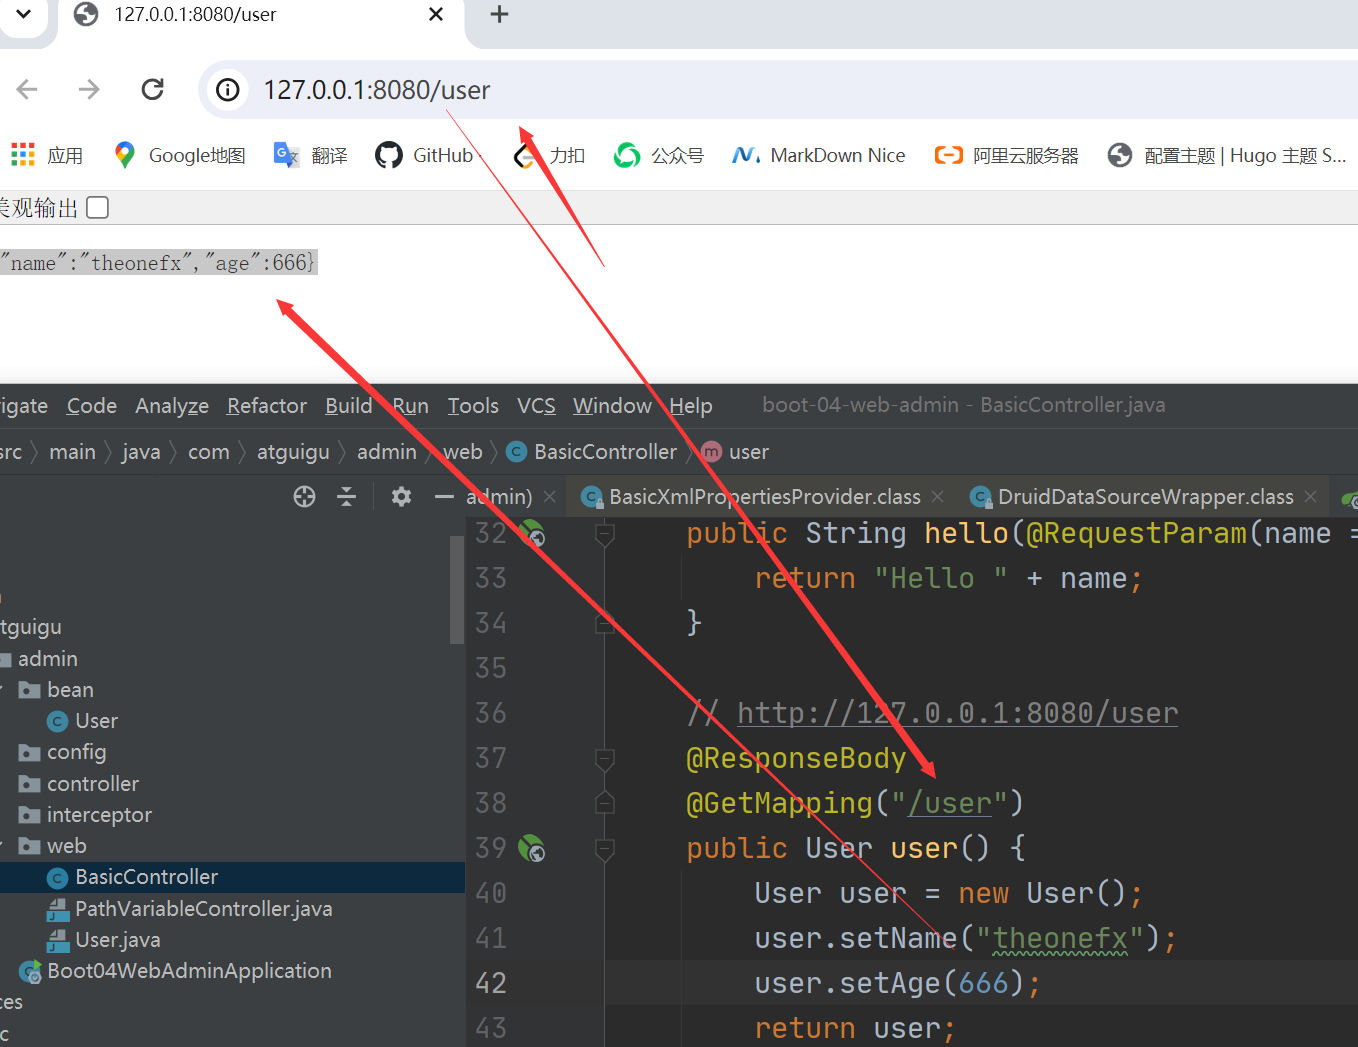The image size is (1358, 1047).
Task: Close the 127.0.0.1:8080/user tab
Action: pyautogui.click(x=436, y=14)
